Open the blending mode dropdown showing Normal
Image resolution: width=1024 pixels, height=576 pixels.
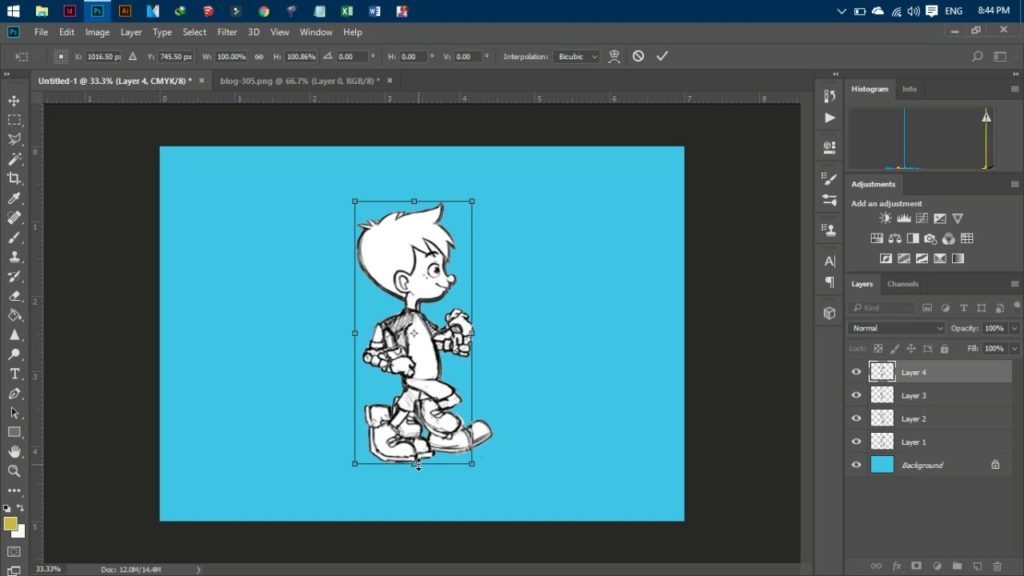(x=895, y=328)
